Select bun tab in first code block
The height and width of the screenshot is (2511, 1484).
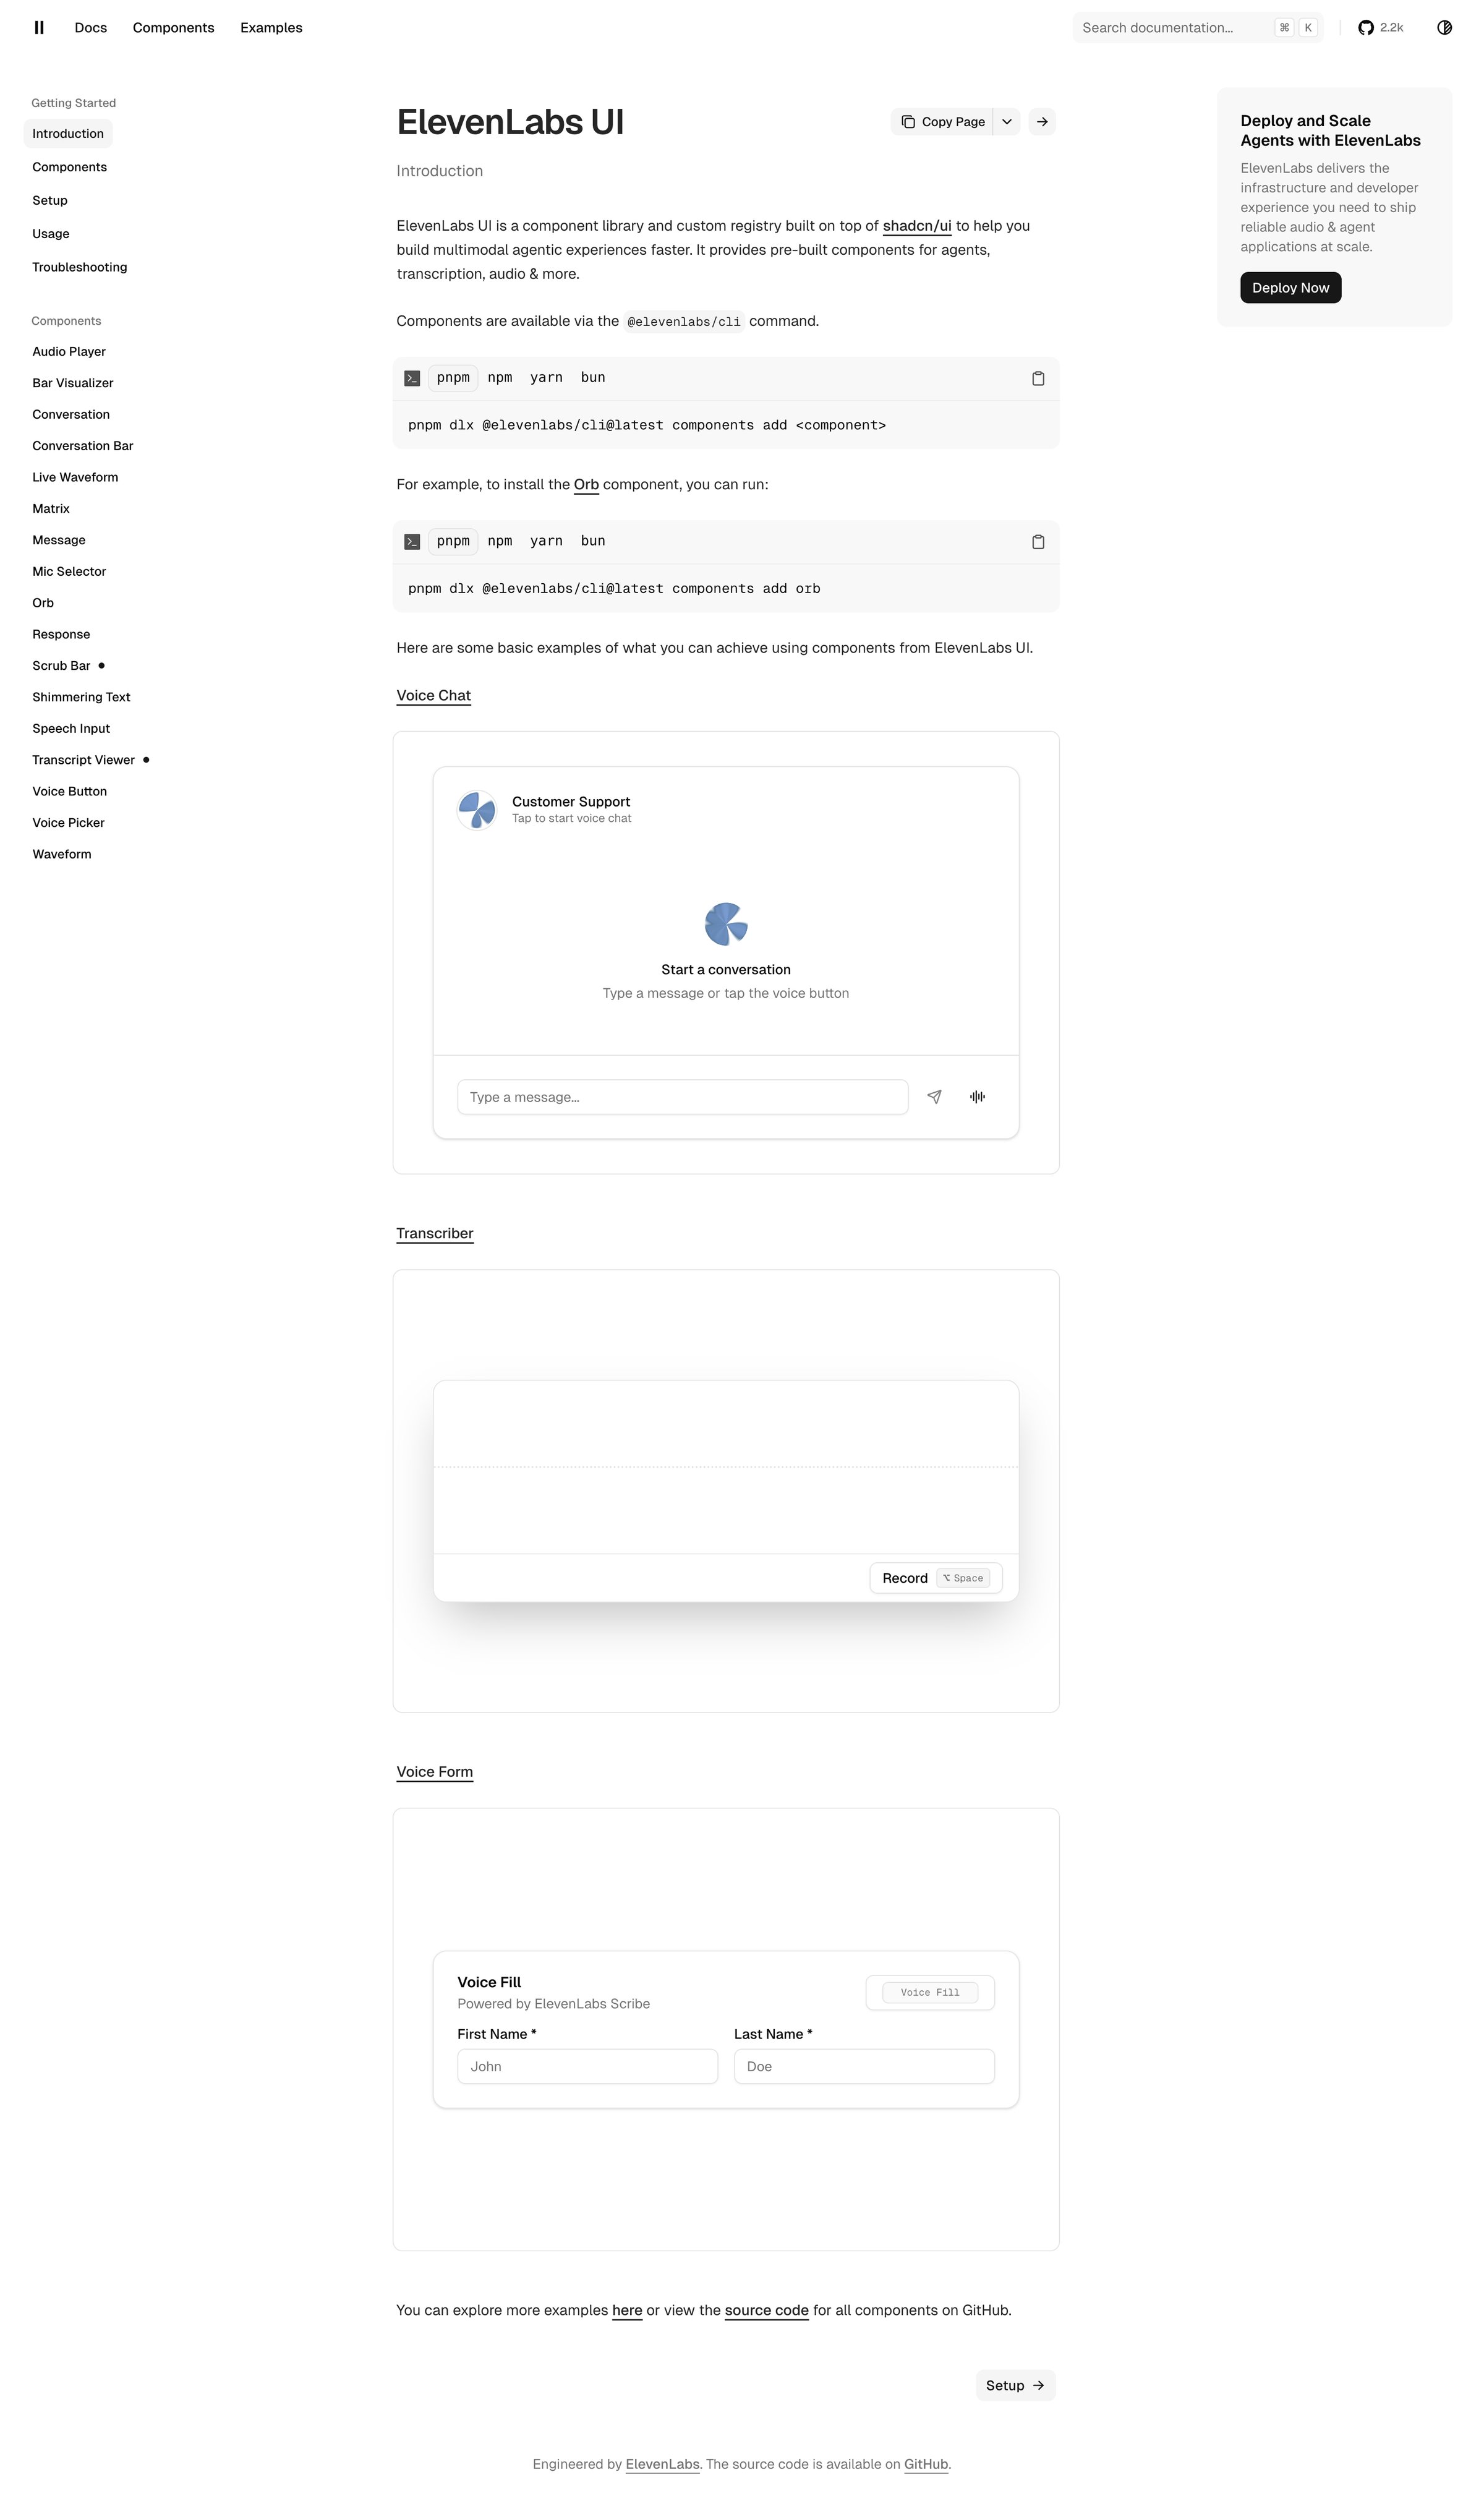pos(593,378)
